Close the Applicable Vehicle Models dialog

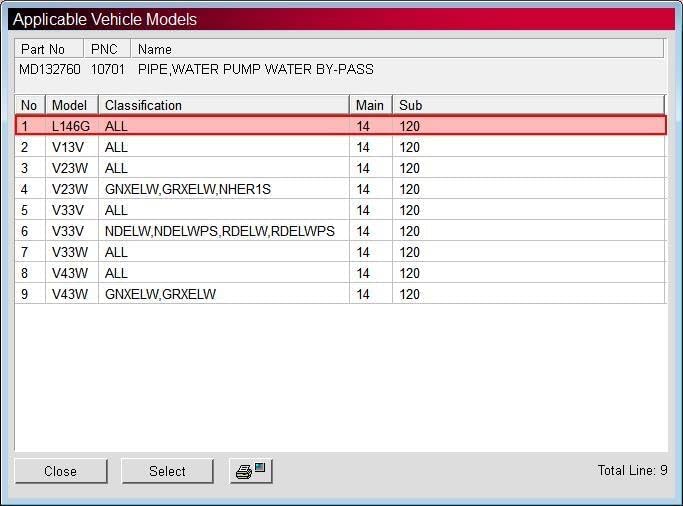pyautogui.click(x=61, y=471)
